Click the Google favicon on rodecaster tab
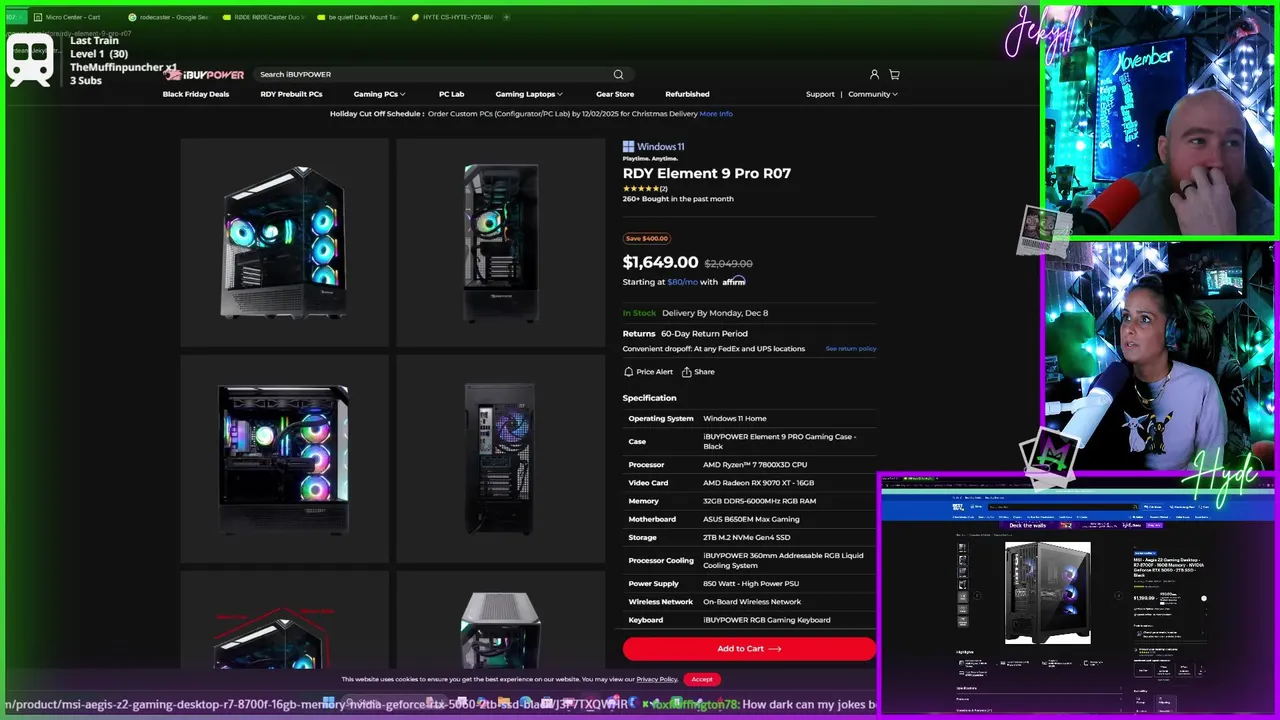 point(132,17)
